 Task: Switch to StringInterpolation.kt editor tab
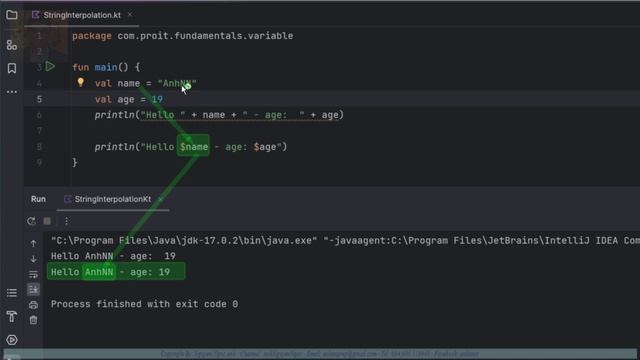(x=82, y=15)
